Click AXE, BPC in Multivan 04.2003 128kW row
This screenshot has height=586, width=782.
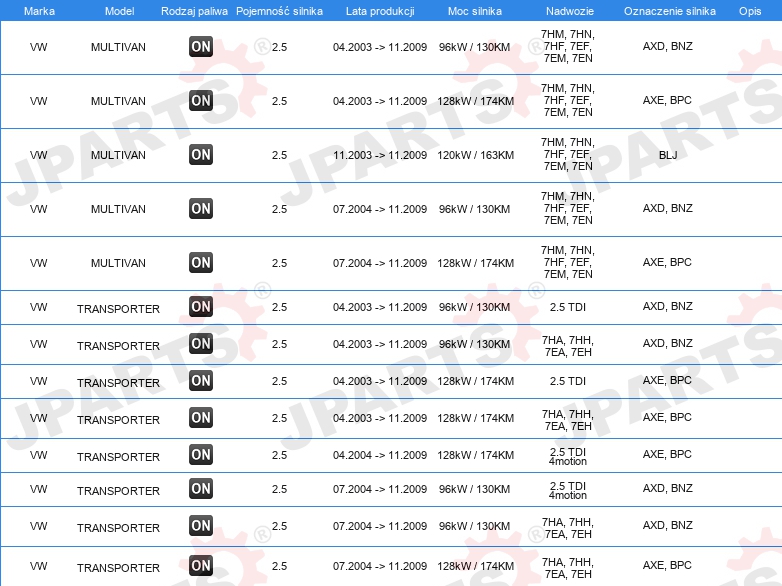click(667, 100)
